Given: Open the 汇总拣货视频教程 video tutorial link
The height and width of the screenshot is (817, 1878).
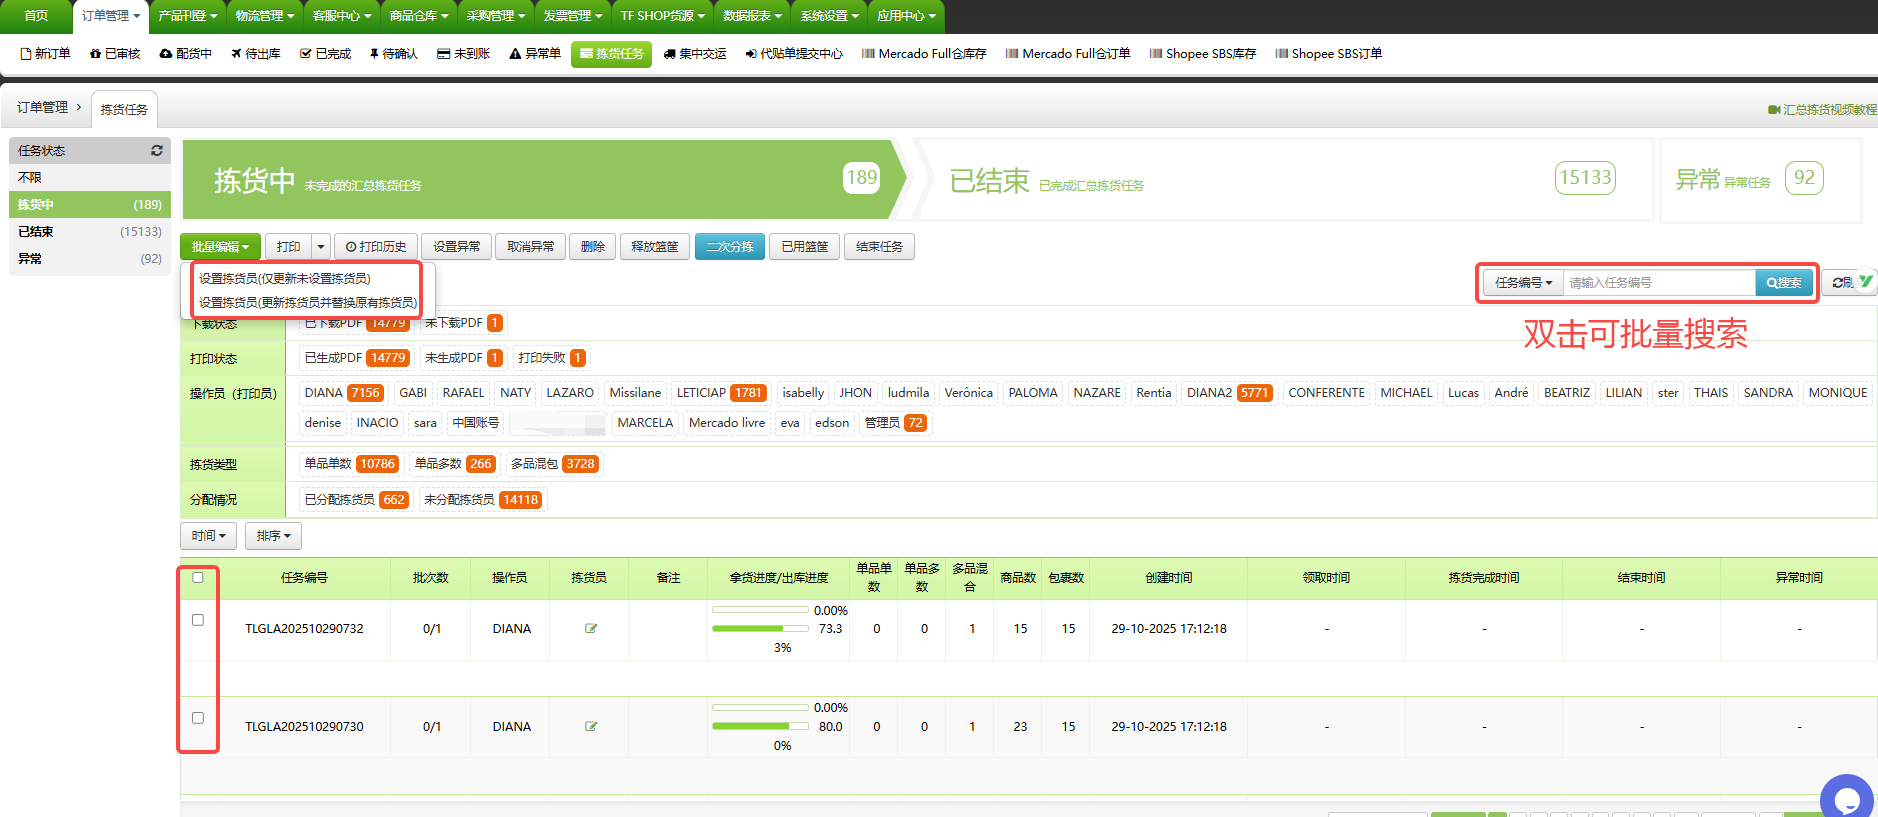Looking at the screenshot, I should click(1822, 110).
